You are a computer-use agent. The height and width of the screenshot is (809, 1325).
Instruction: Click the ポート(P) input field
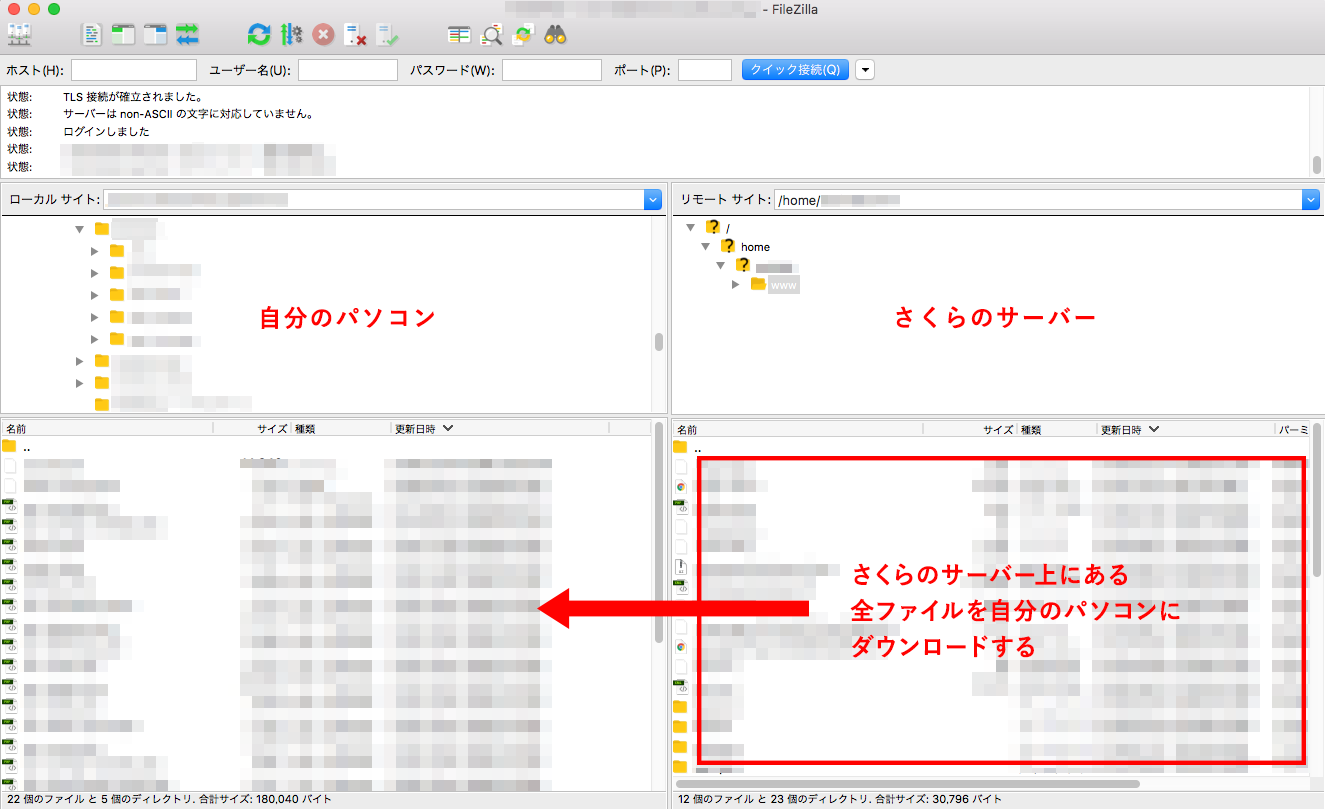(x=705, y=70)
